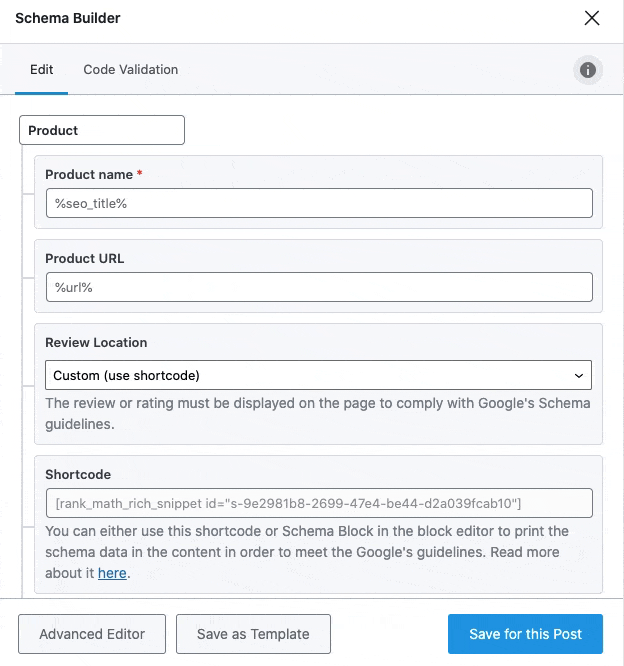Image resolution: width=624 pixels, height=666 pixels.
Task: Click the Google's Schema guidelines help text
Action: pyautogui.click(x=318, y=413)
